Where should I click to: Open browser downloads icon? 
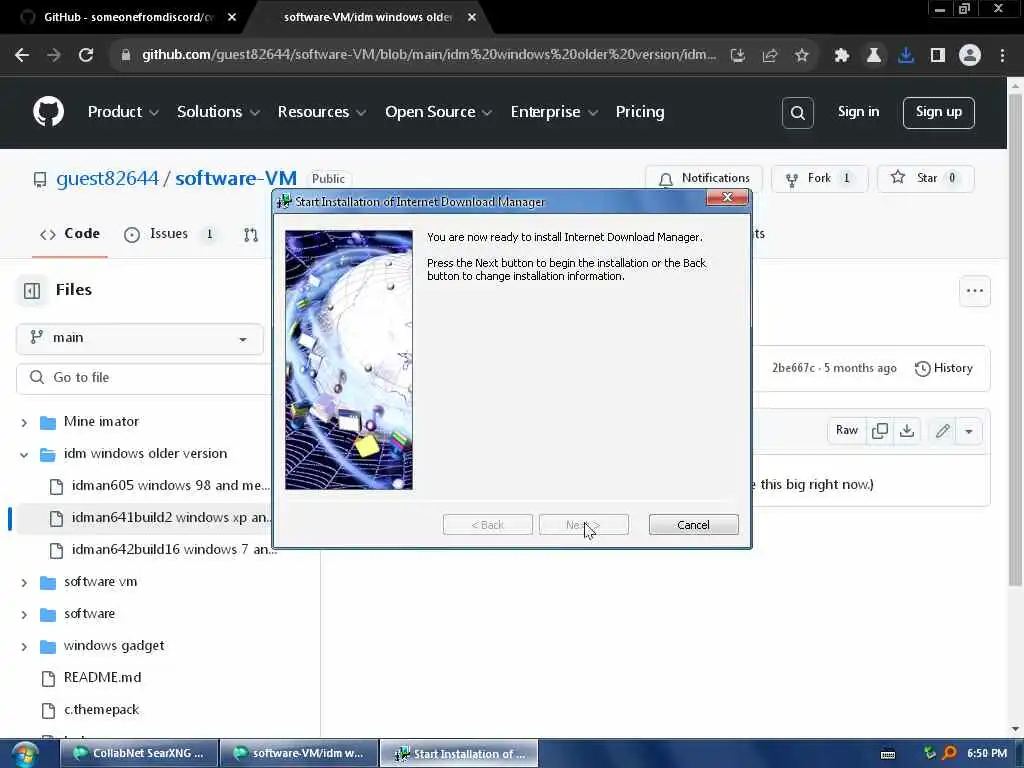[905, 56]
